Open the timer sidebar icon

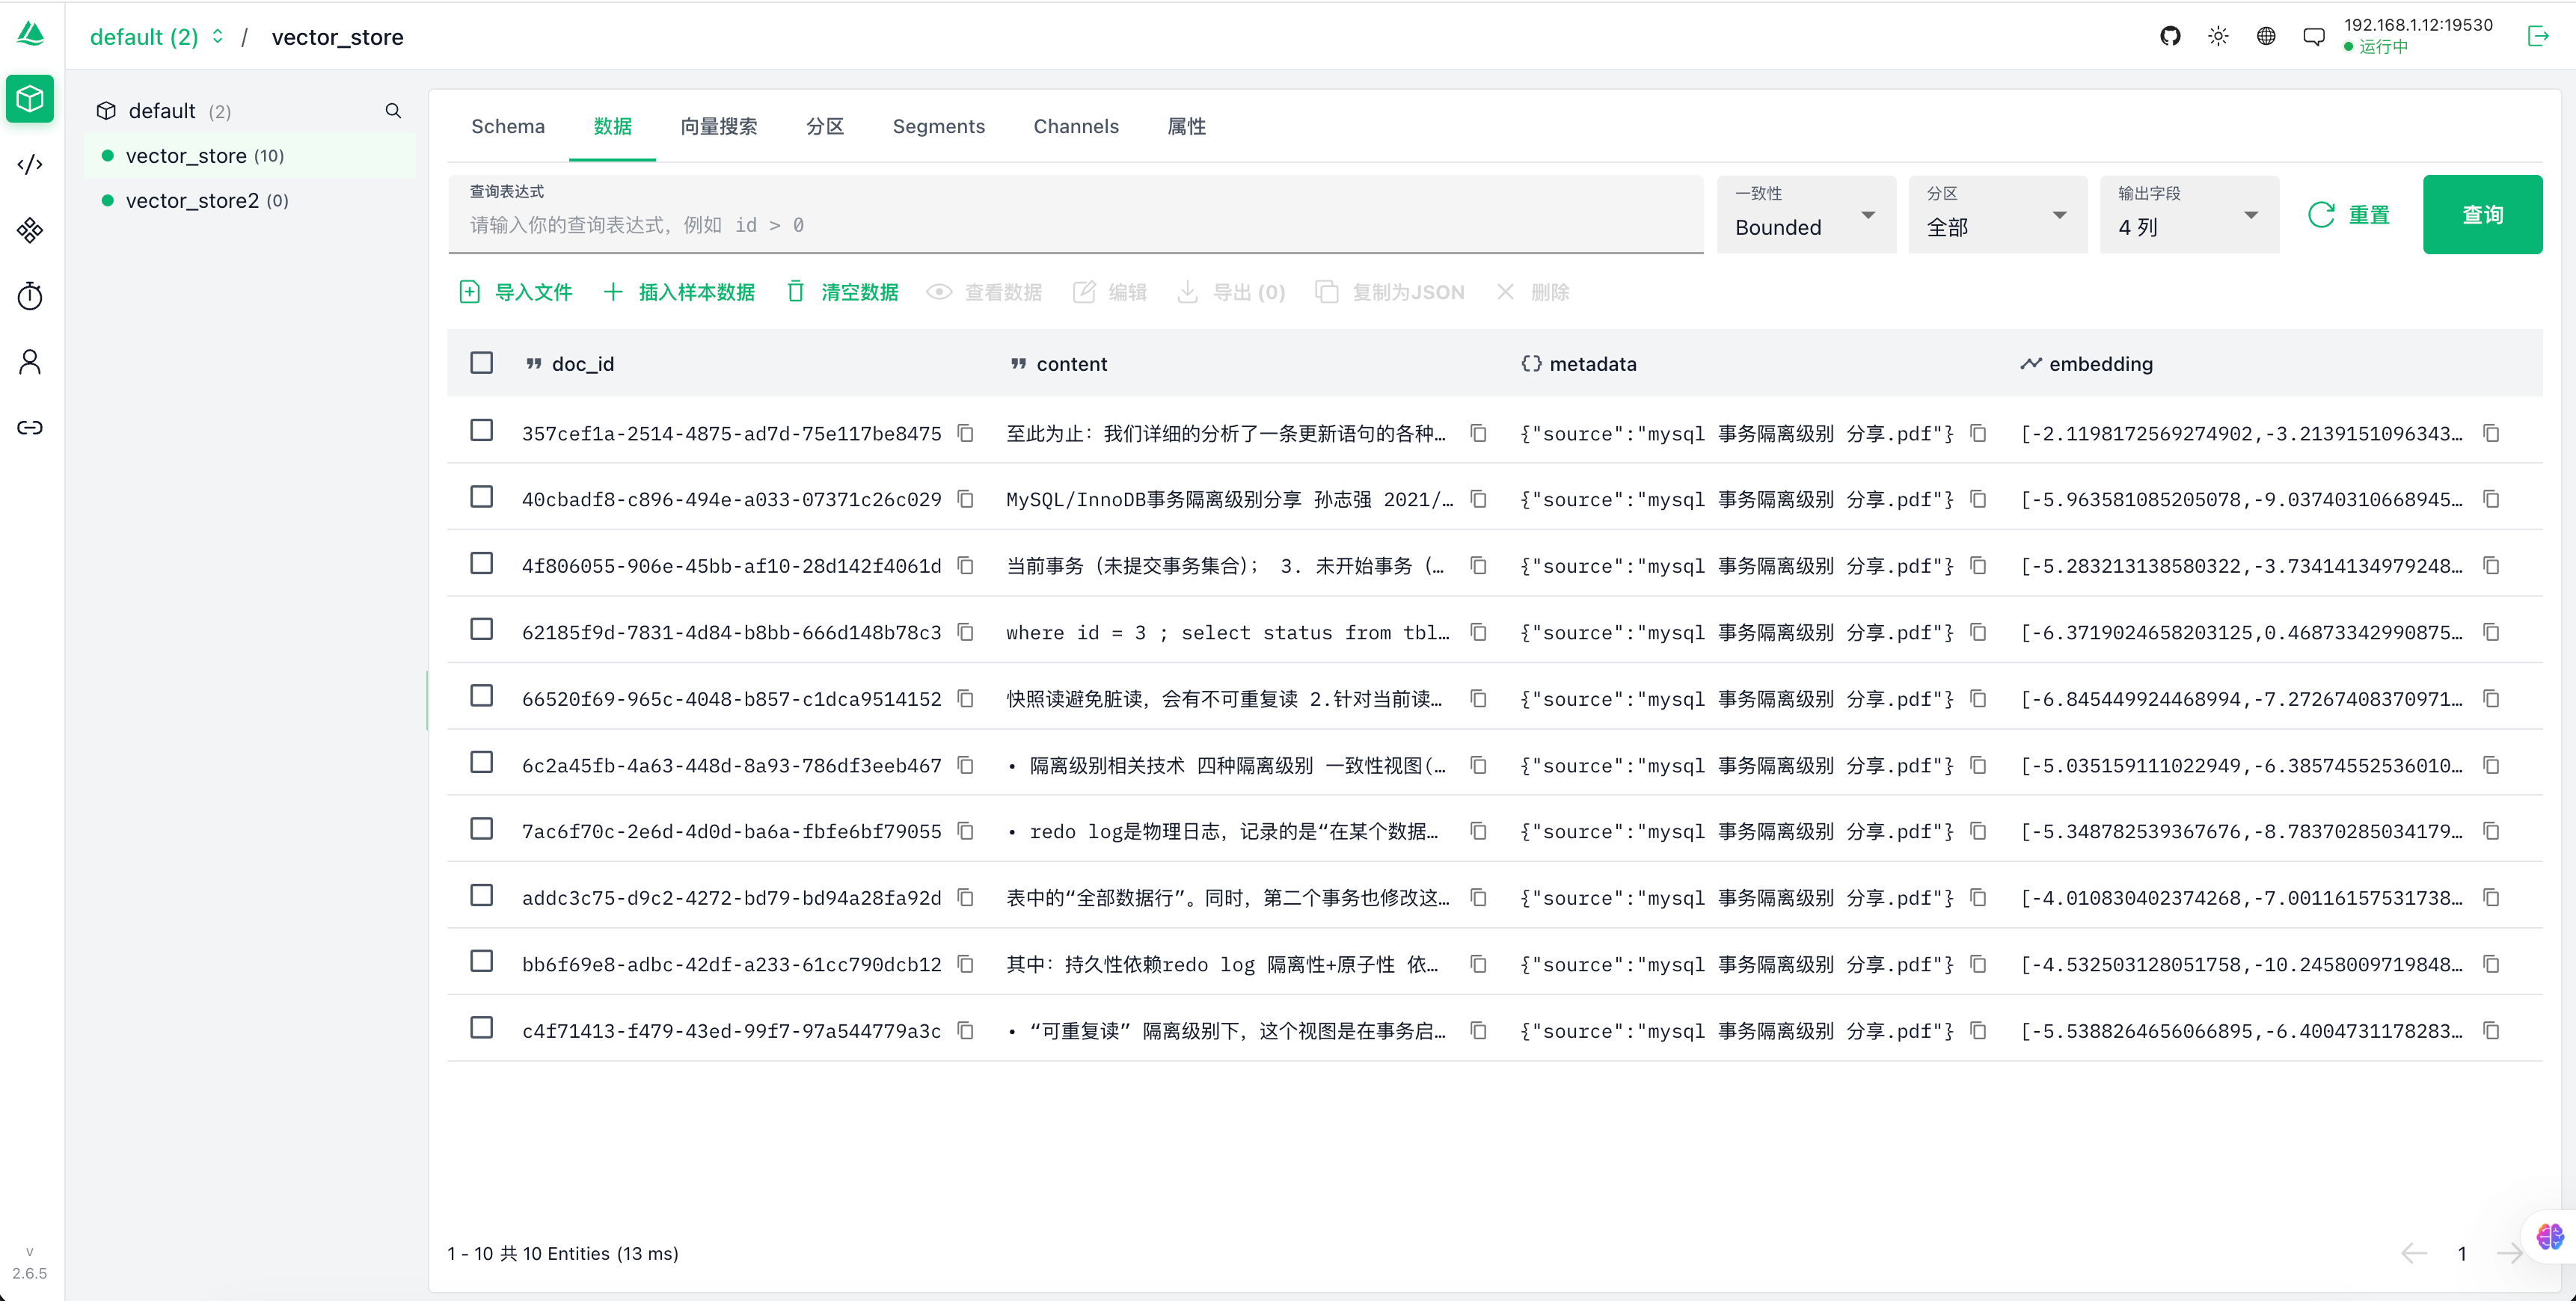click(x=30, y=296)
